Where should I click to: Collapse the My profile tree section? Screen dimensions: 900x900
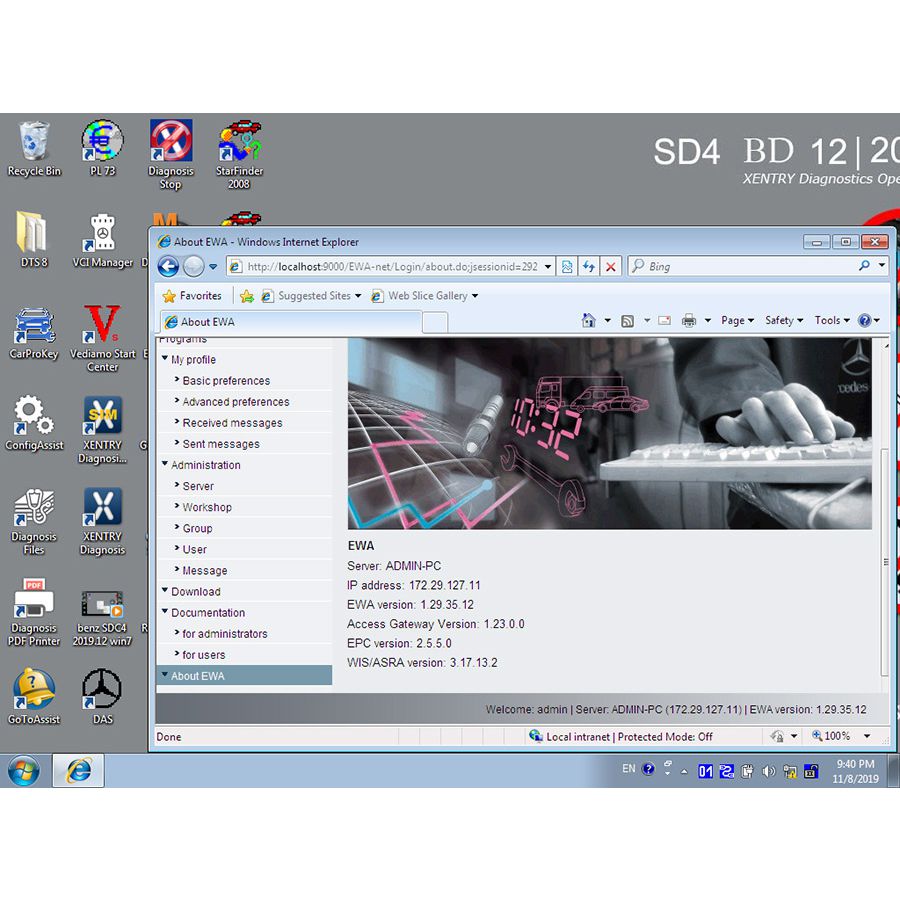click(165, 359)
